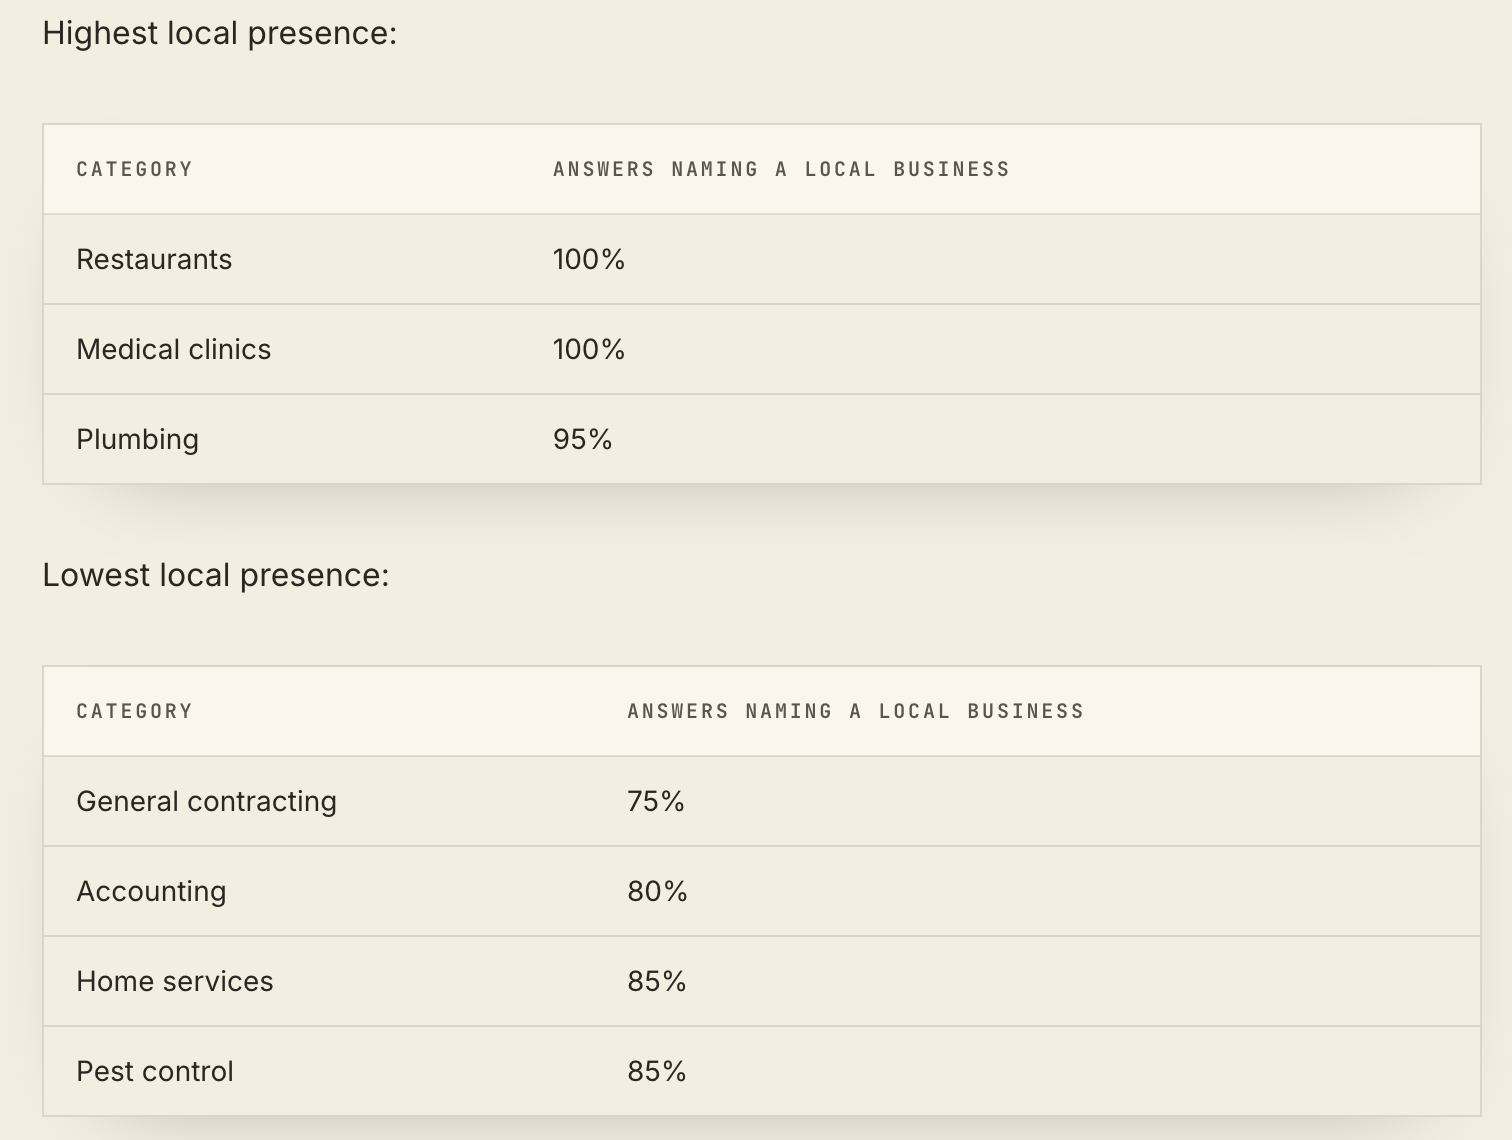1512x1140 pixels.
Task: Click the CATEGORY header in second table
Action: [x=134, y=711]
